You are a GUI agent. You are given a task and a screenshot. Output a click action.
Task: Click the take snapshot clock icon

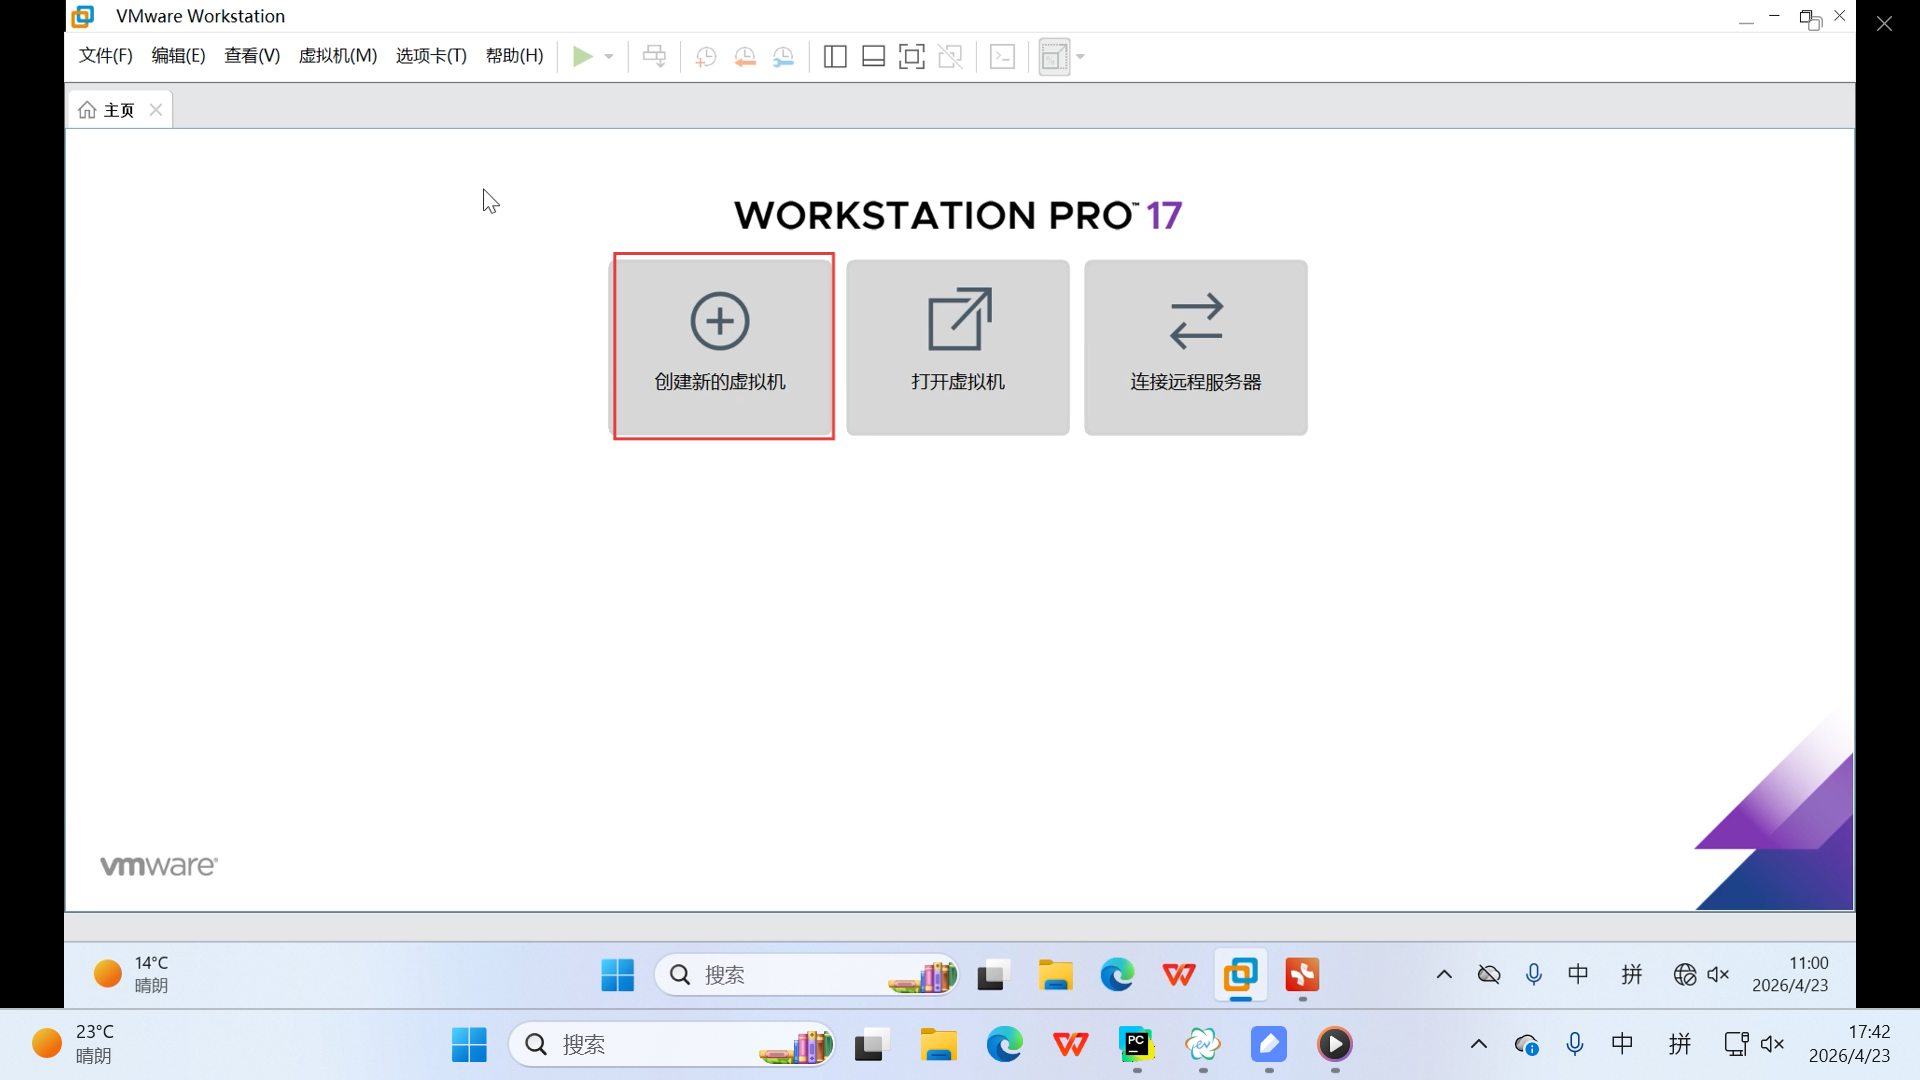tap(706, 57)
